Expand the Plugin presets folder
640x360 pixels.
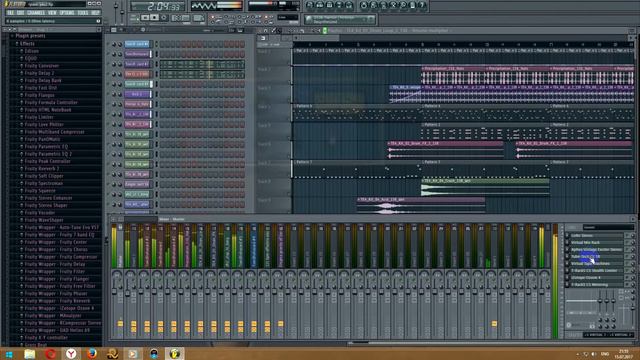[30, 36]
